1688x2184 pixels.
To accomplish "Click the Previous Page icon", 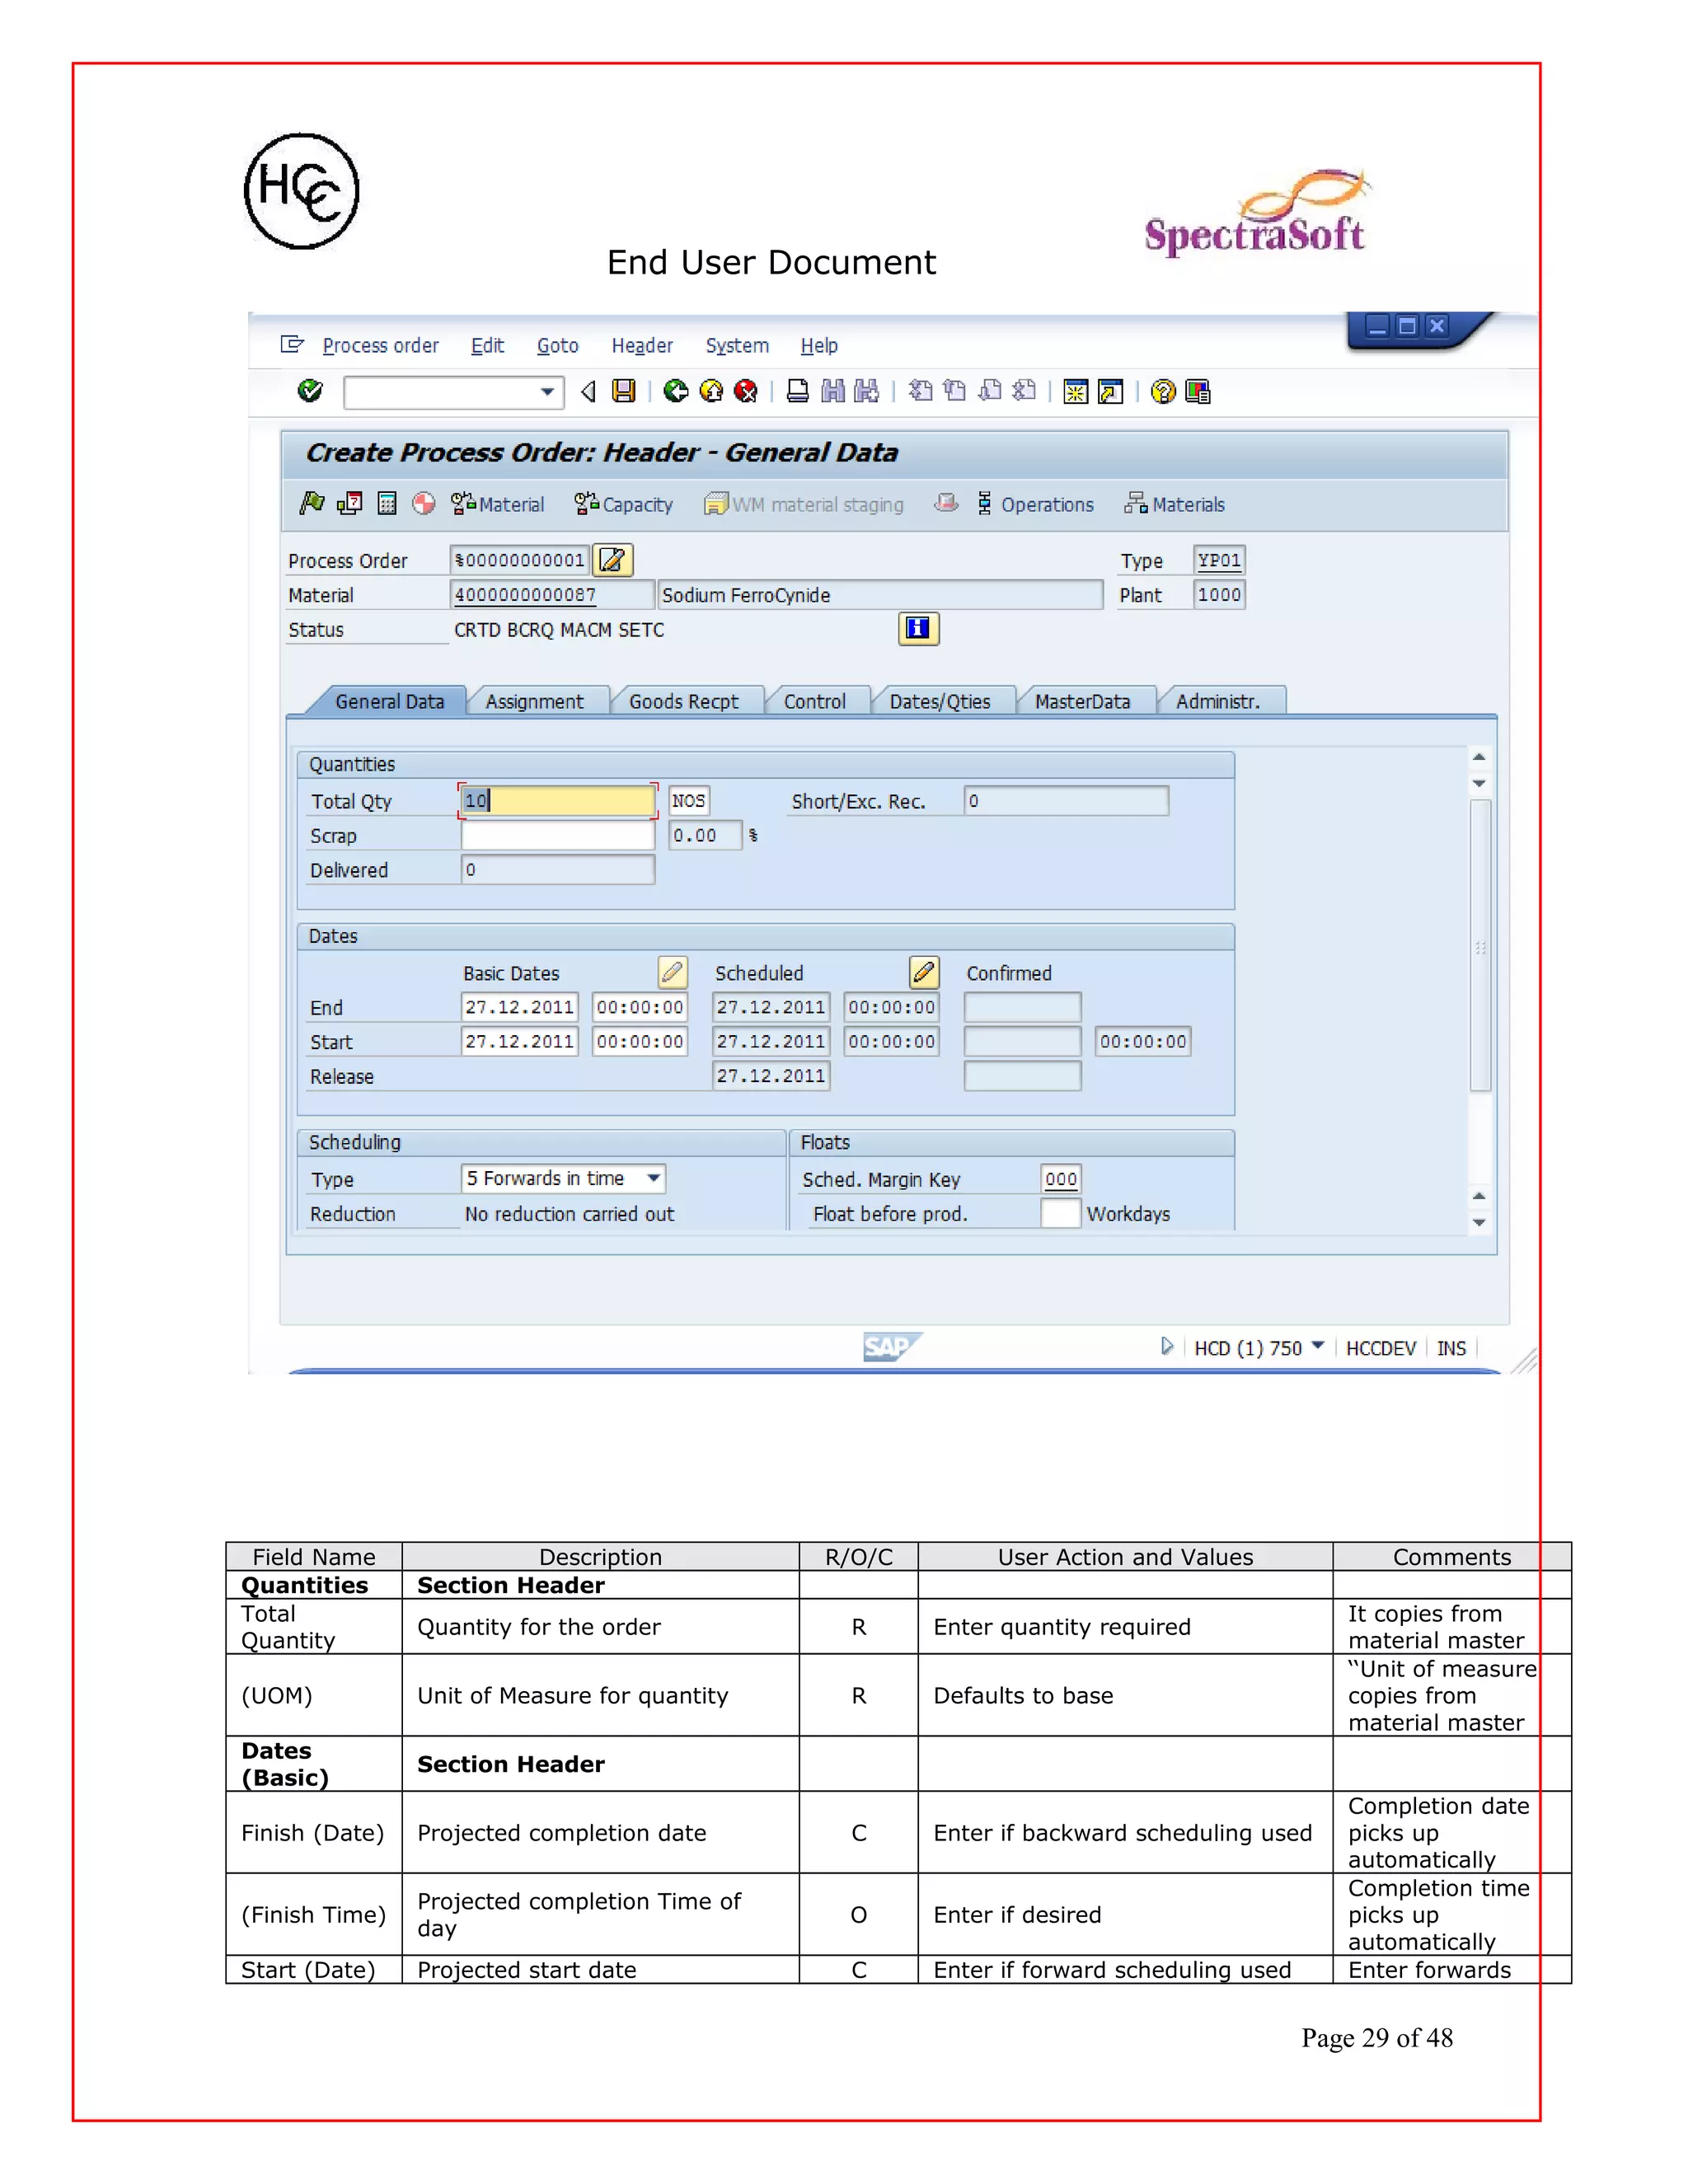I will (955, 391).
